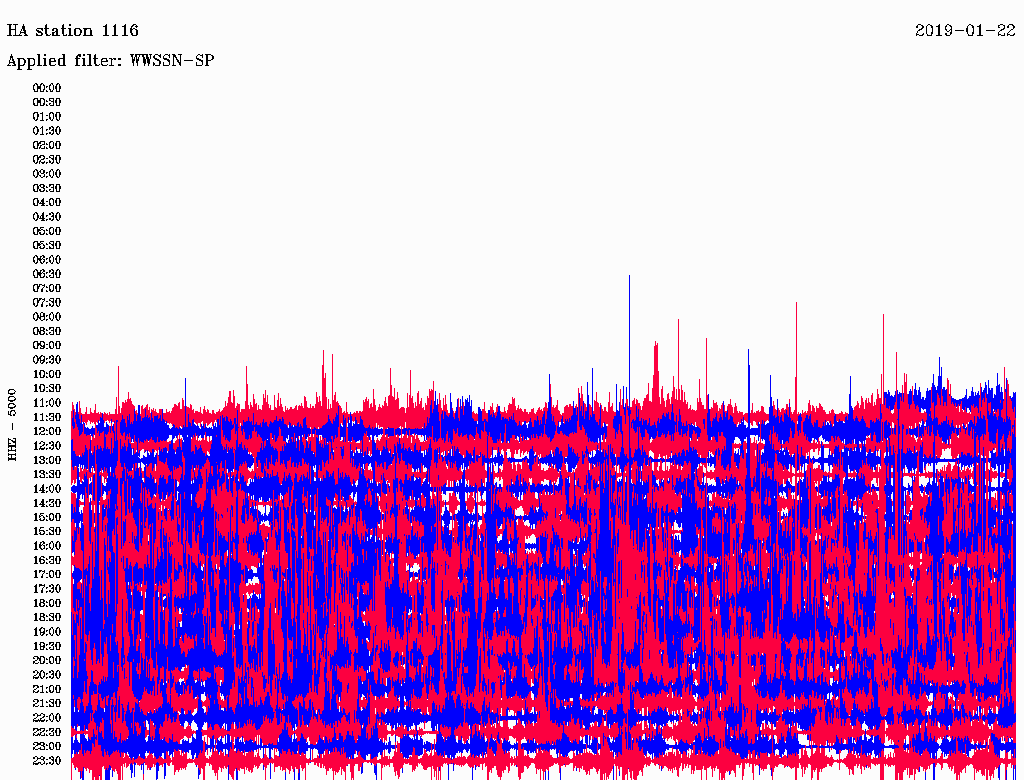
Task: Select the 08:30 time label
Action: coord(47,331)
